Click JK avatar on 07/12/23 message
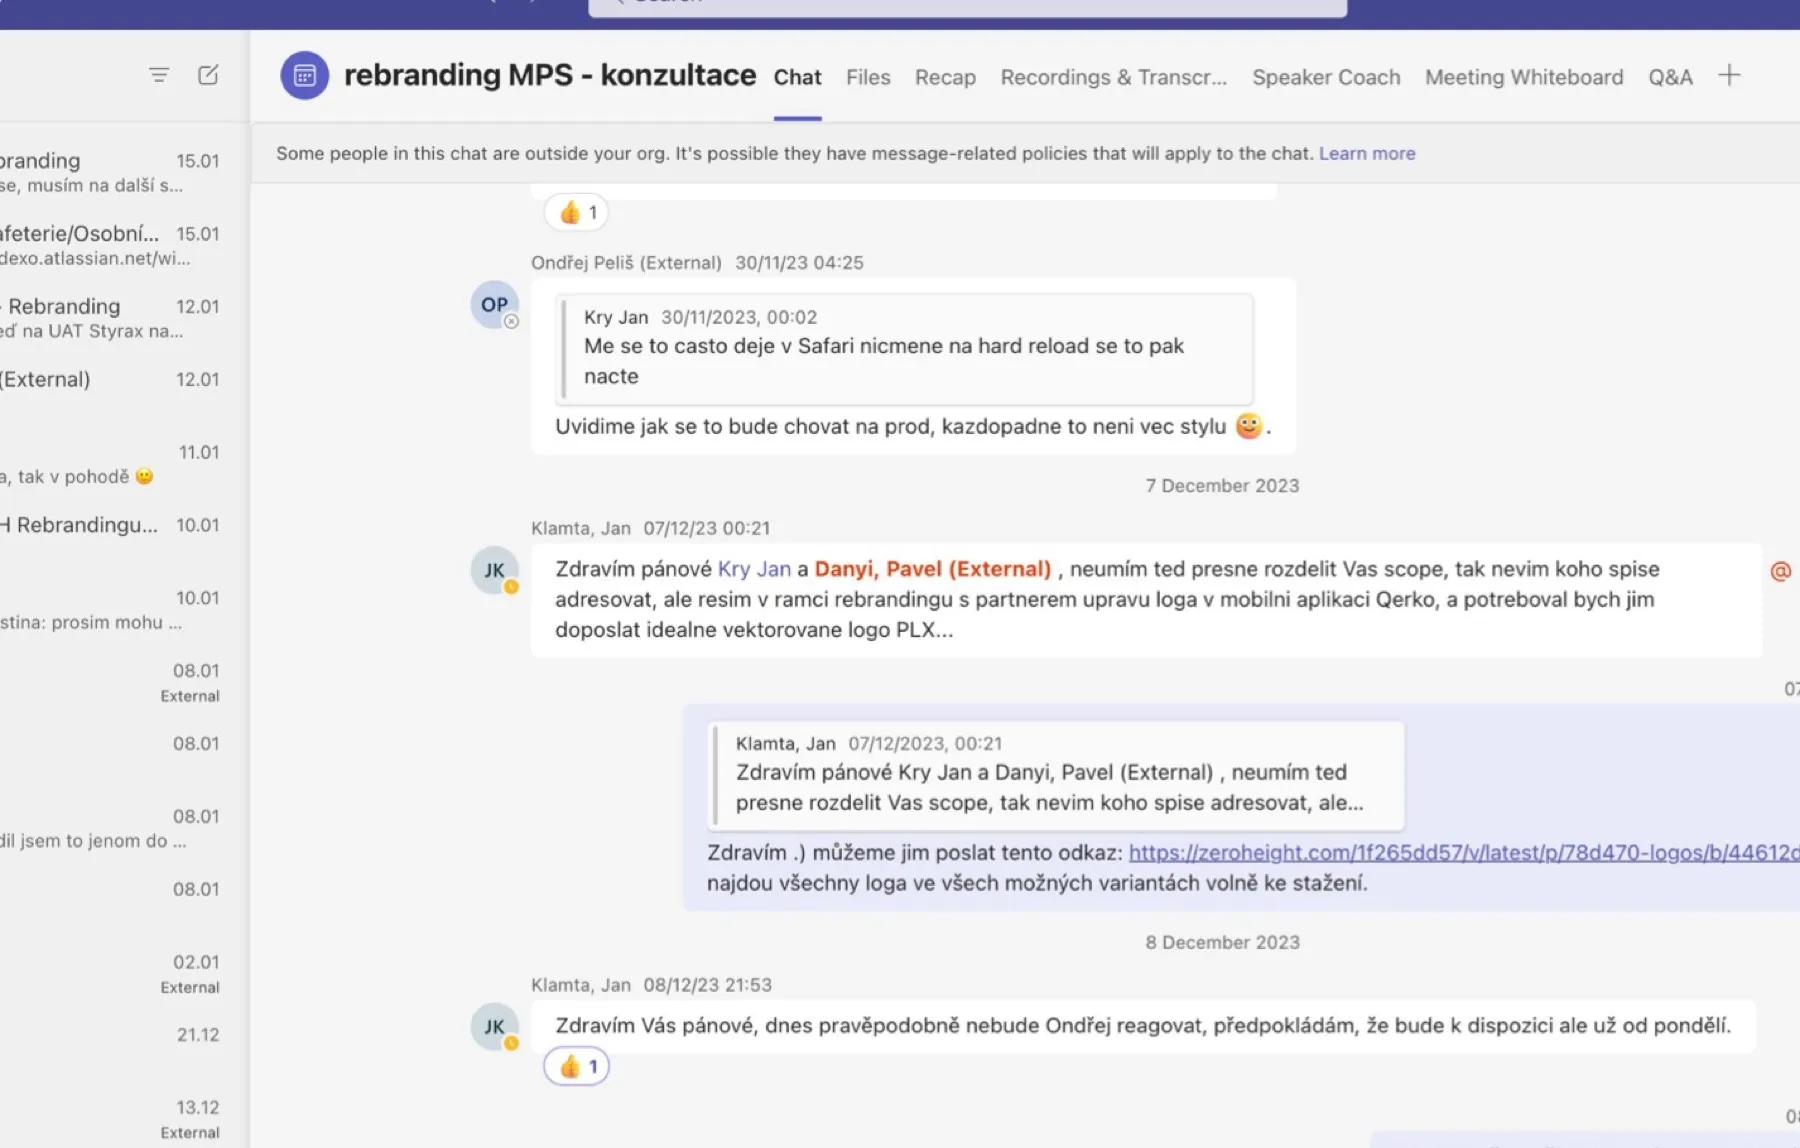 [x=494, y=569]
